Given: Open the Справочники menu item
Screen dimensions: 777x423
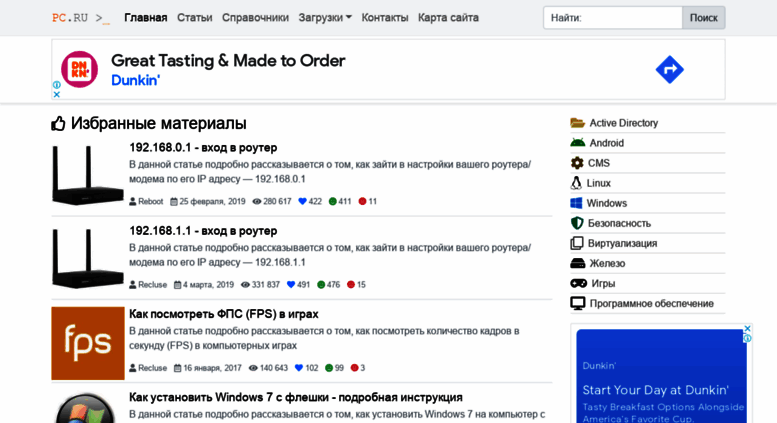Looking at the screenshot, I should [255, 18].
